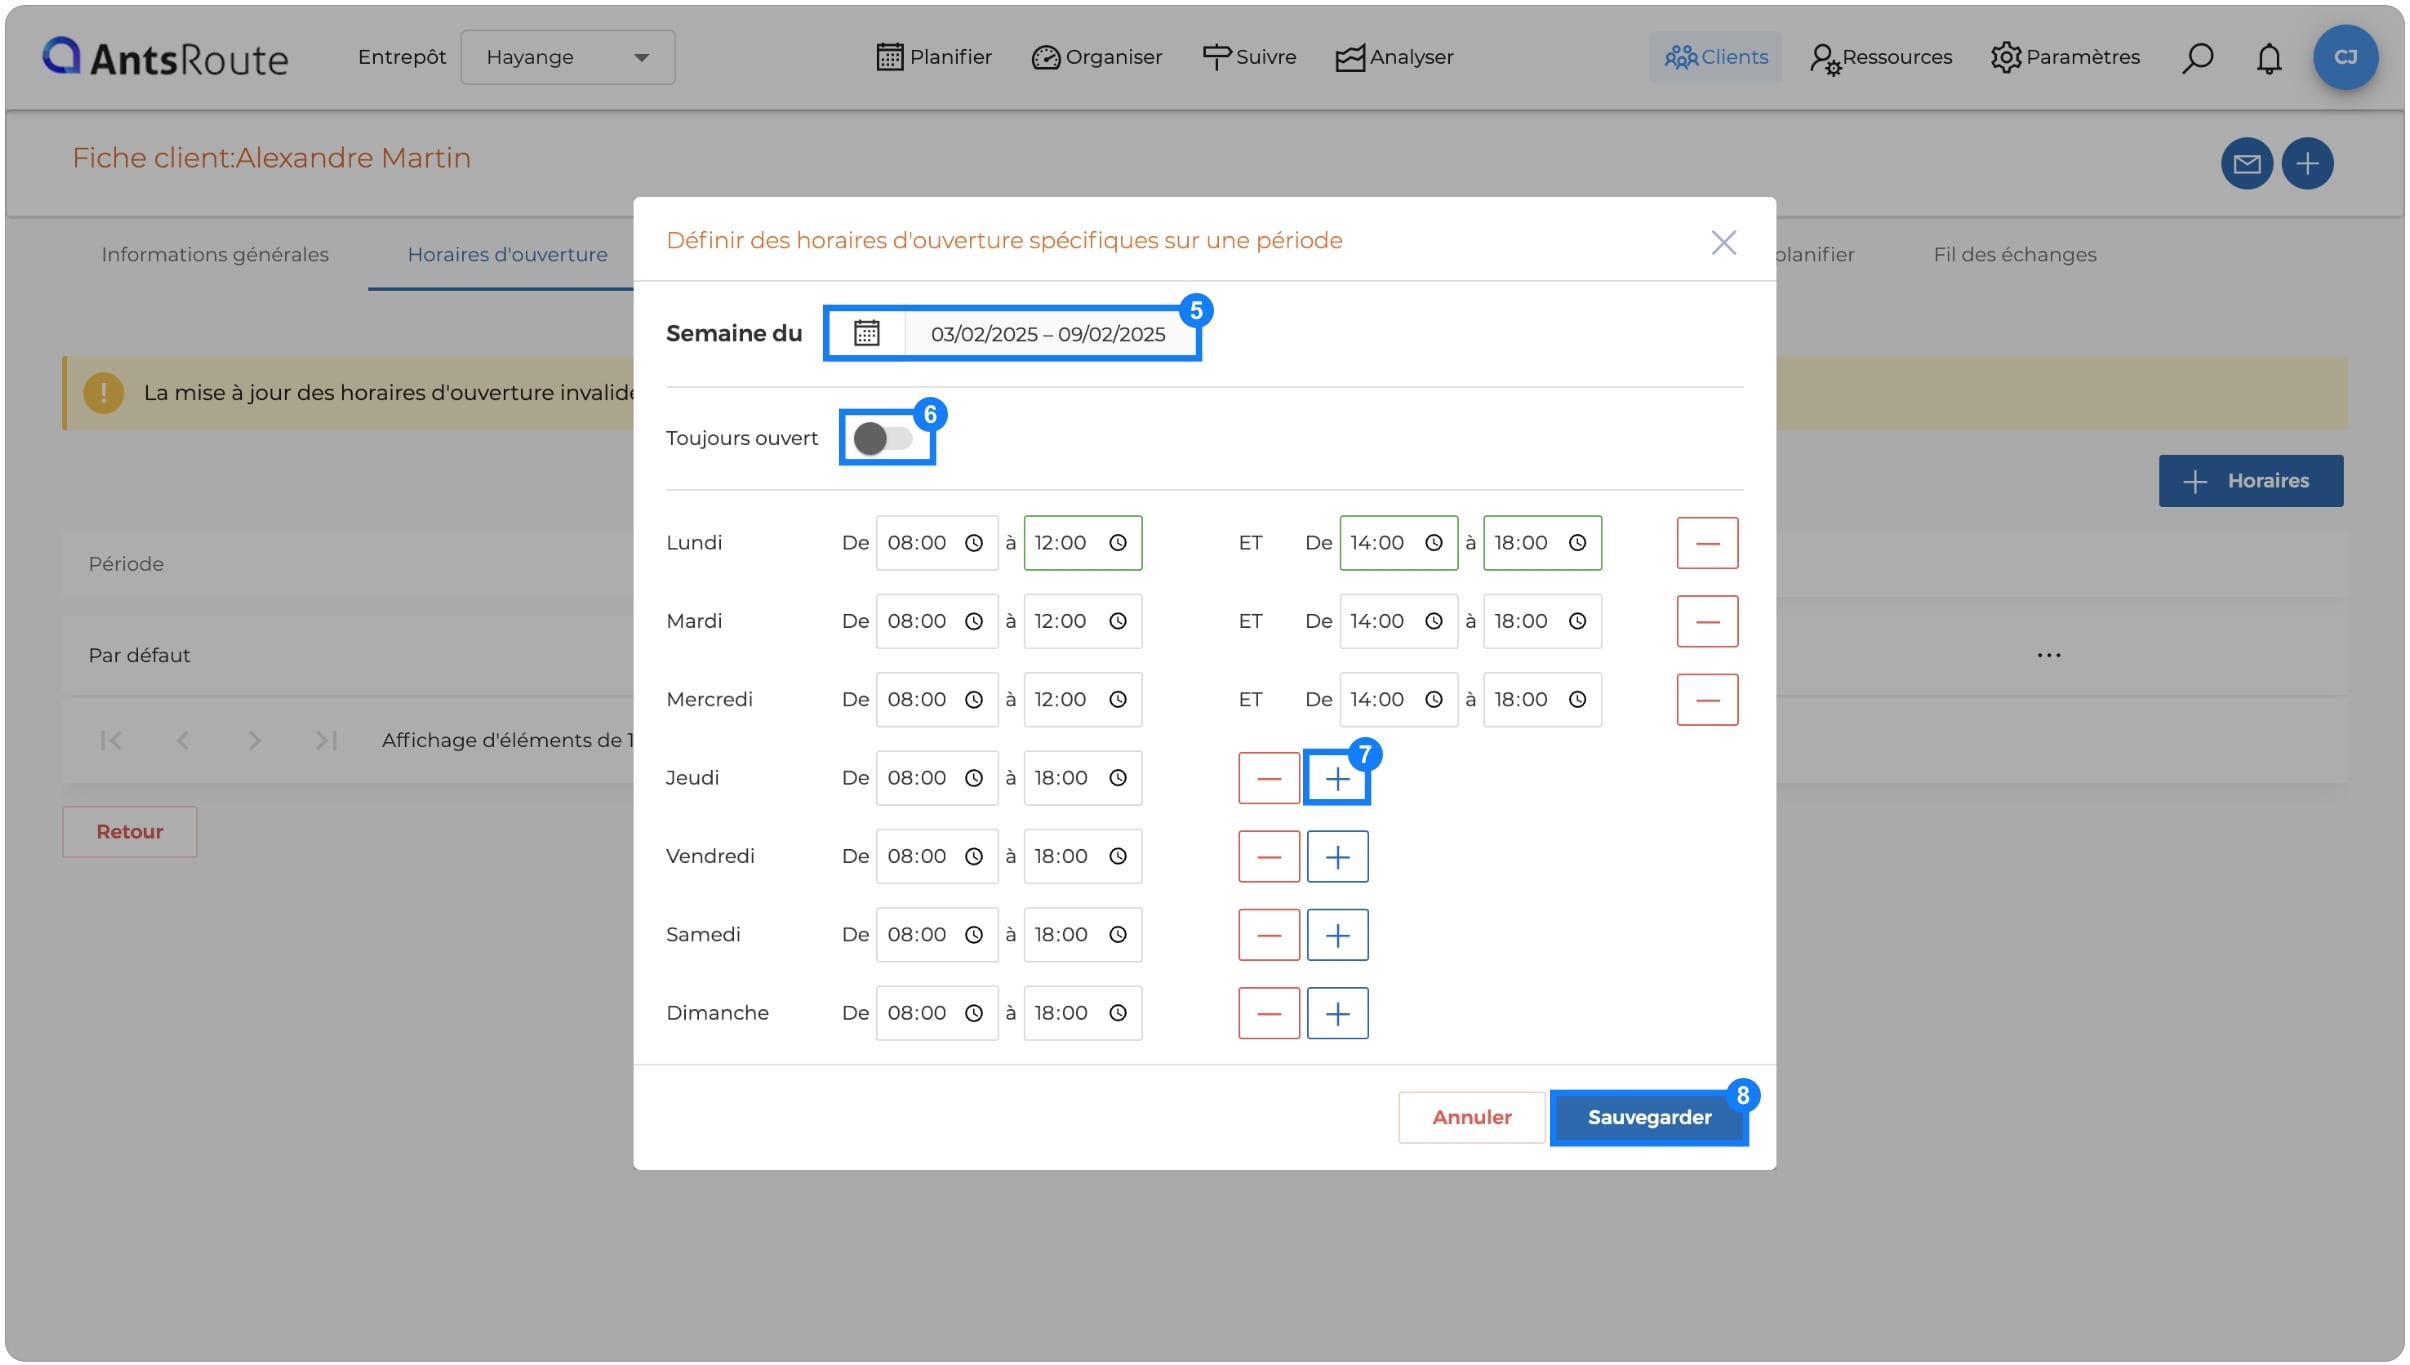This screenshot has width=2410, height=1365.
Task: Open clock picker for Vendredi 08:00
Action: pos(973,856)
